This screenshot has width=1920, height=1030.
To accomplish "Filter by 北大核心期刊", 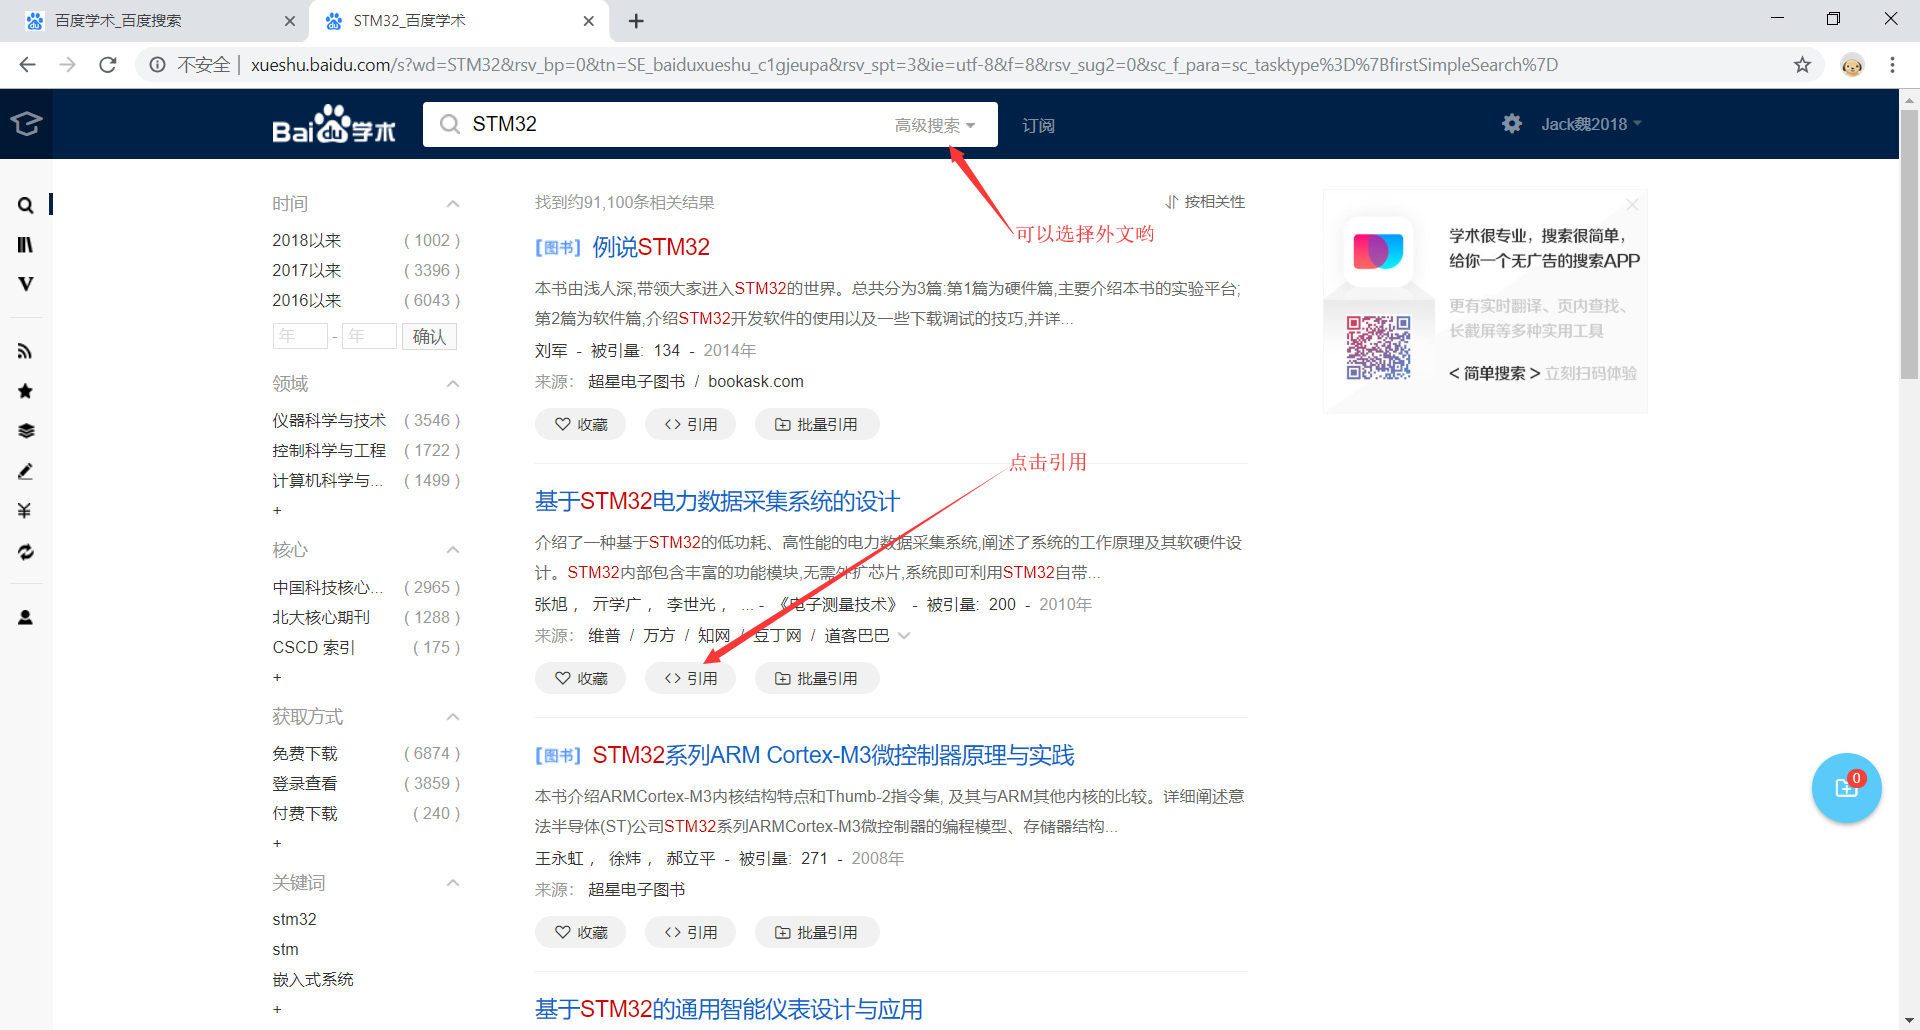I will pyautogui.click(x=321, y=618).
